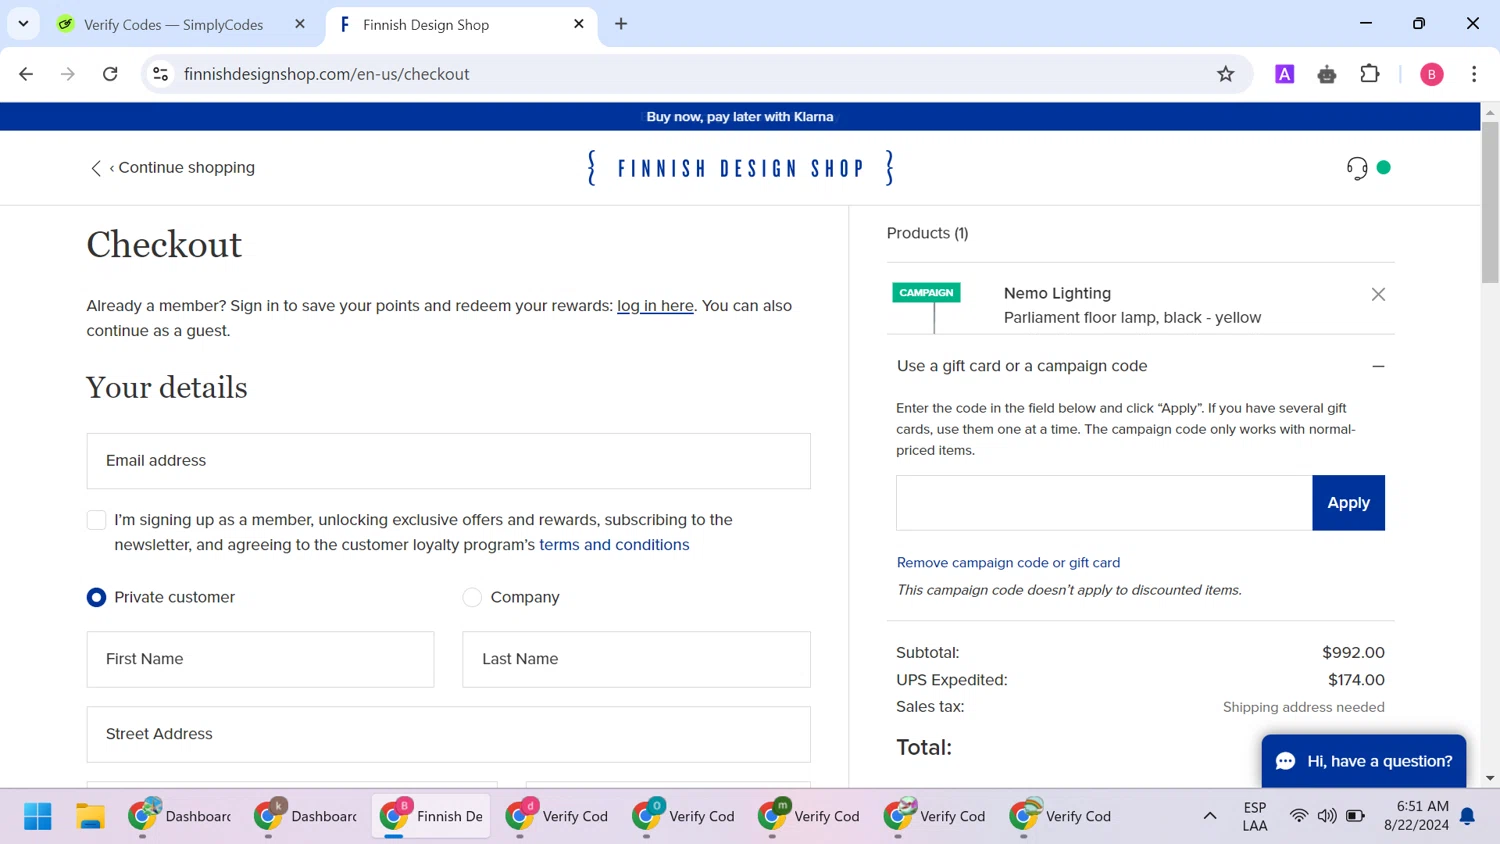Focus the First Name field
Image resolution: width=1500 pixels, height=844 pixels.
click(260, 659)
